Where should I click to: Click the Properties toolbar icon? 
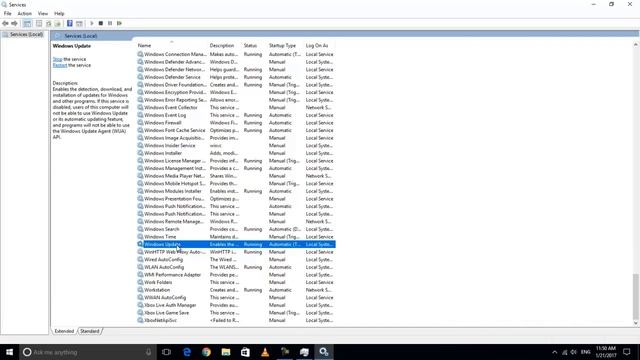tap(39, 24)
